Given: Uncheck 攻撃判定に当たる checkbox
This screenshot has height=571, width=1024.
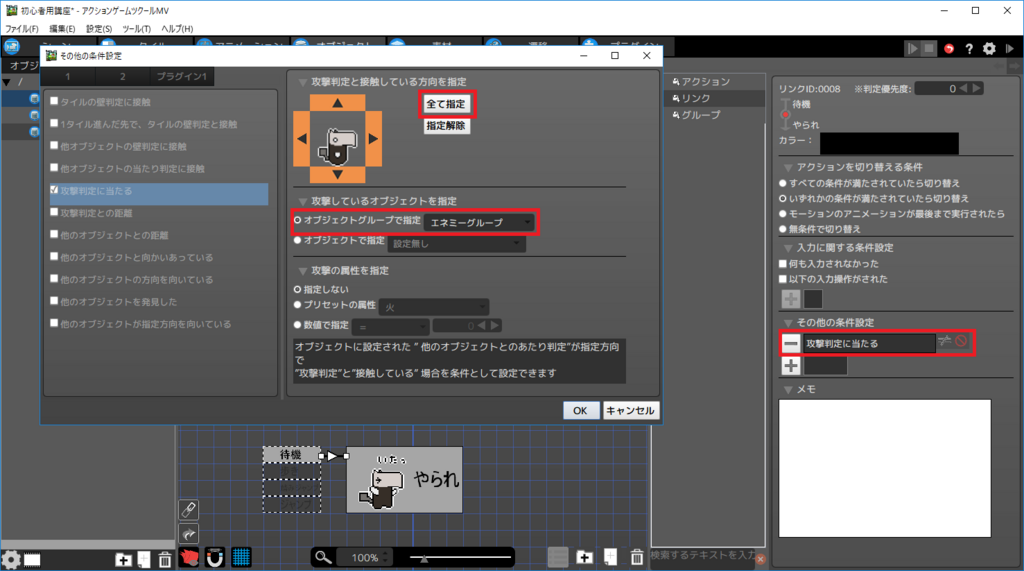Looking at the screenshot, I should pyautogui.click(x=54, y=190).
